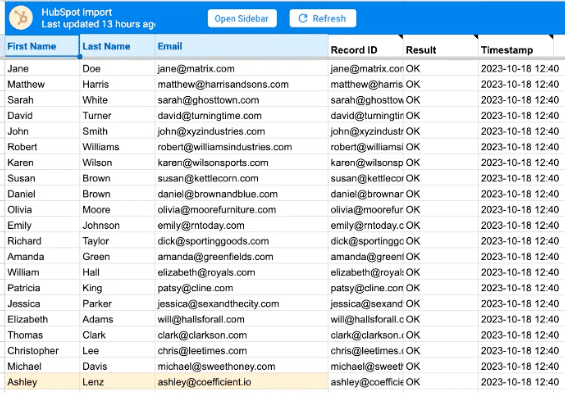
Task: Select email cell michael@sweethoney.com
Action: [241, 366]
